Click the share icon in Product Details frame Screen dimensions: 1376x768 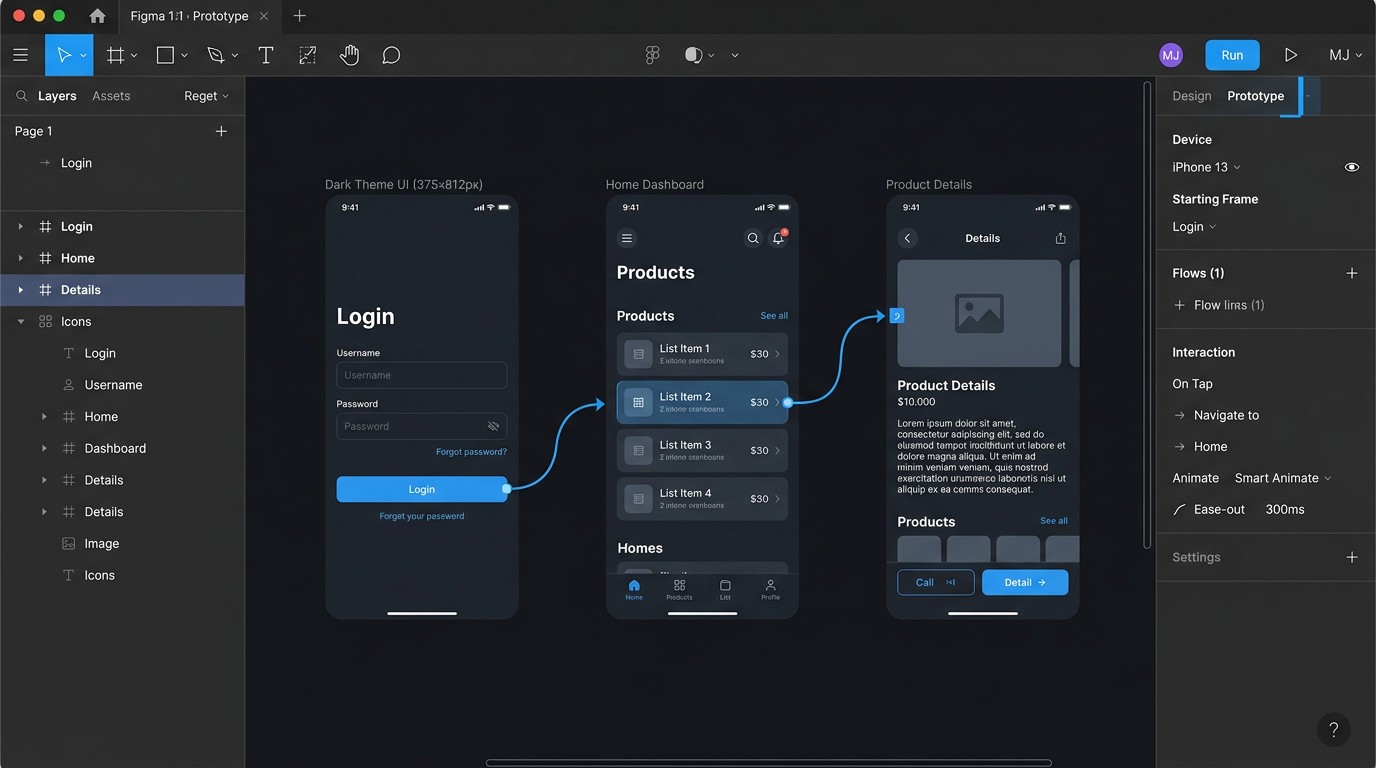click(x=1060, y=238)
